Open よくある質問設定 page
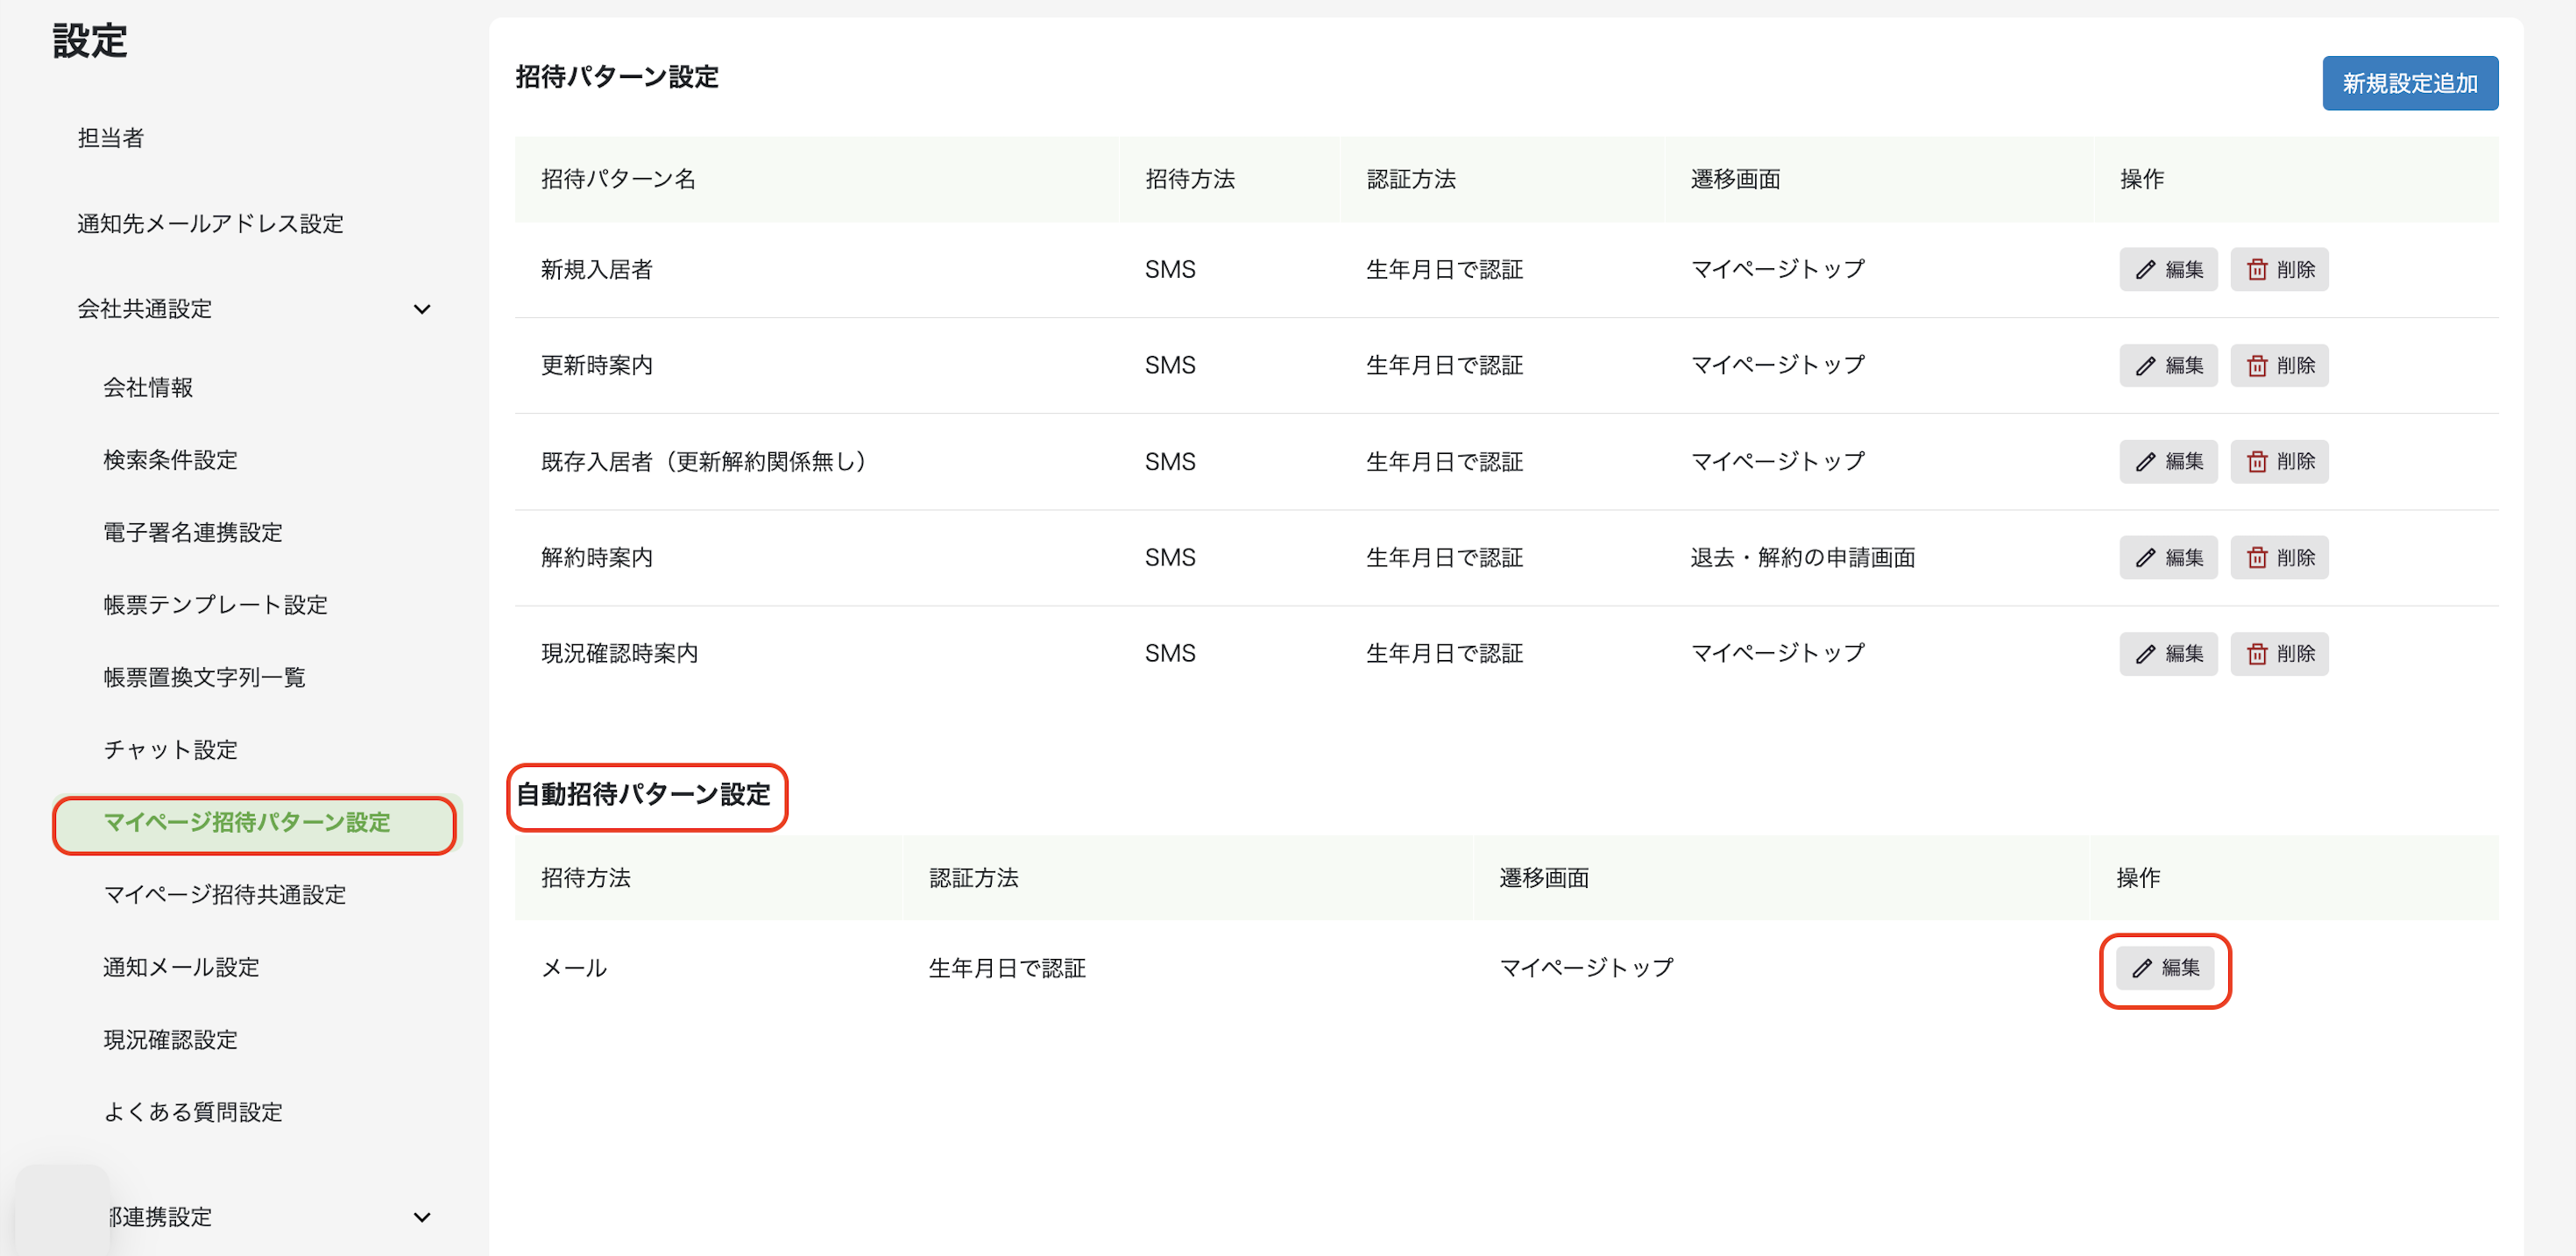The height and width of the screenshot is (1256, 2576). [x=193, y=1112]
